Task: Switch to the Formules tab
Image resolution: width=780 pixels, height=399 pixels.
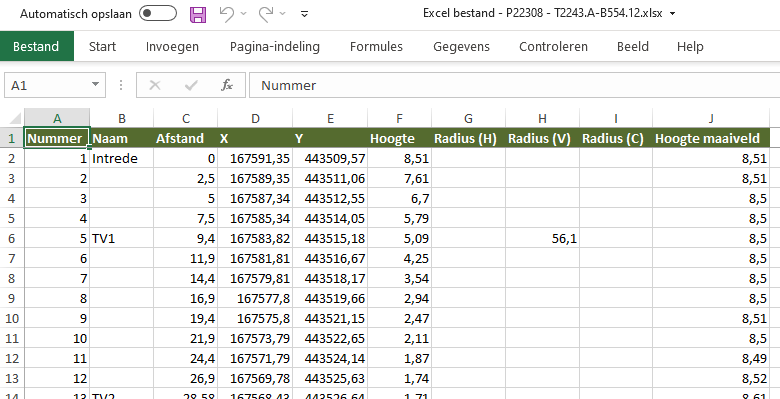Action: click(376, 46)
